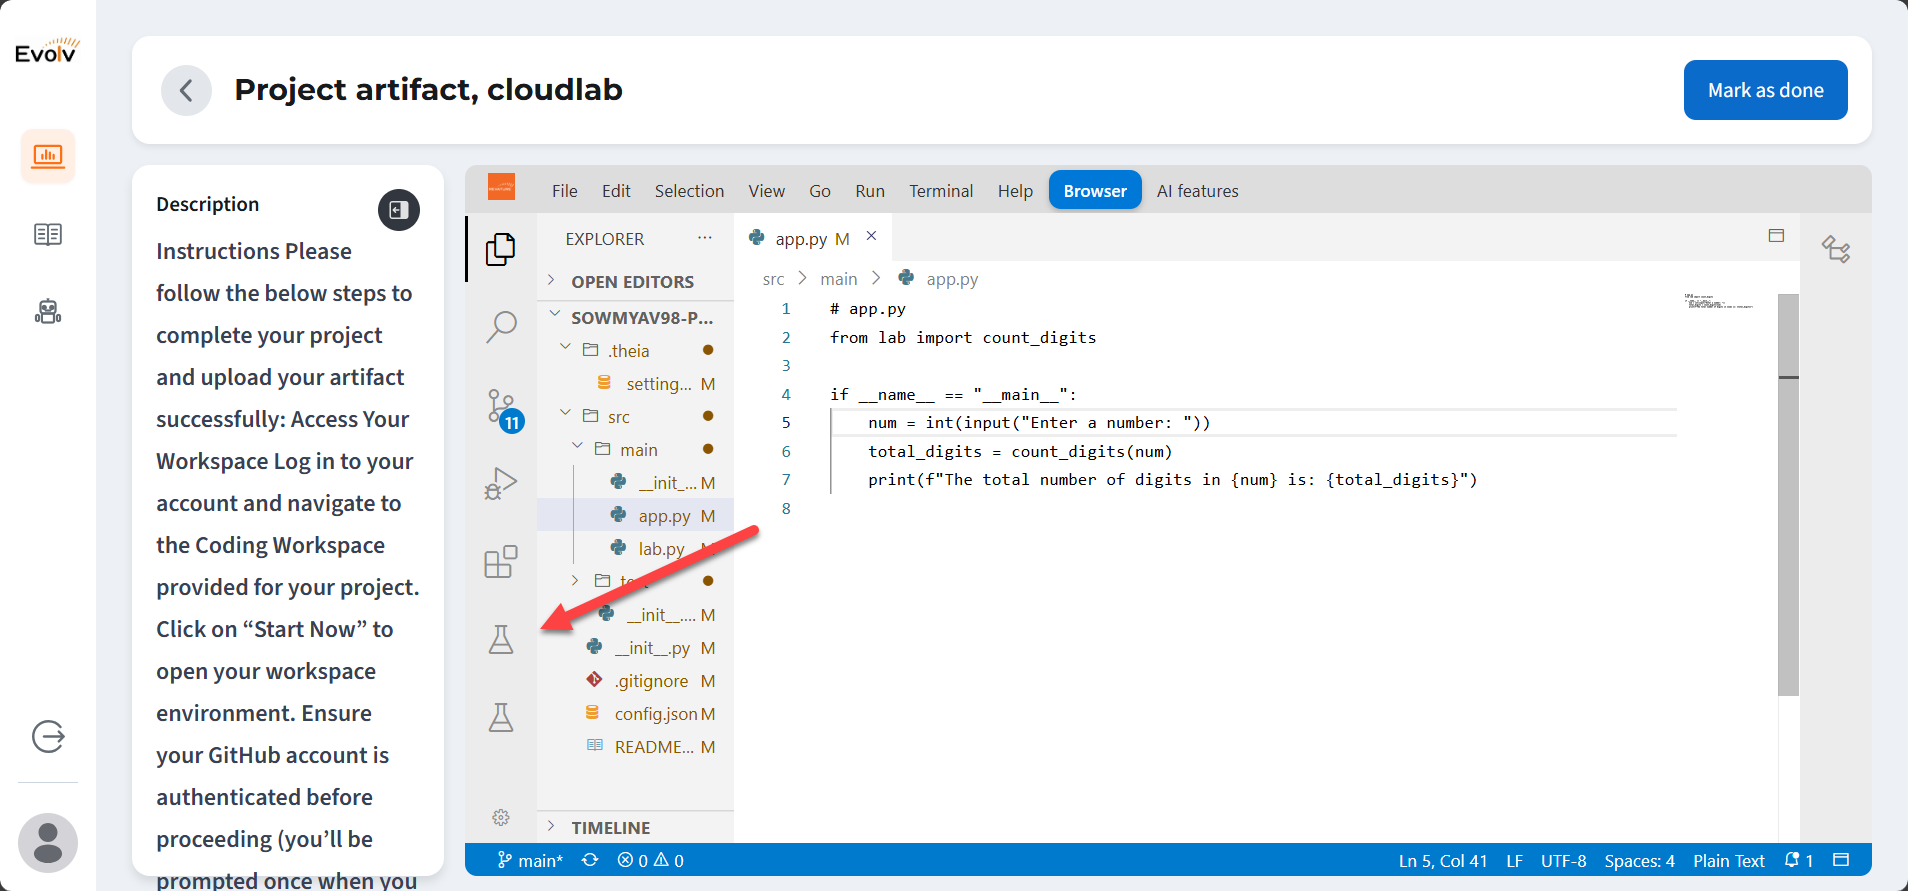Open the Extensions view
Image resolution: width=1908 pixels, height=891 pixels.
click(501, 562)
